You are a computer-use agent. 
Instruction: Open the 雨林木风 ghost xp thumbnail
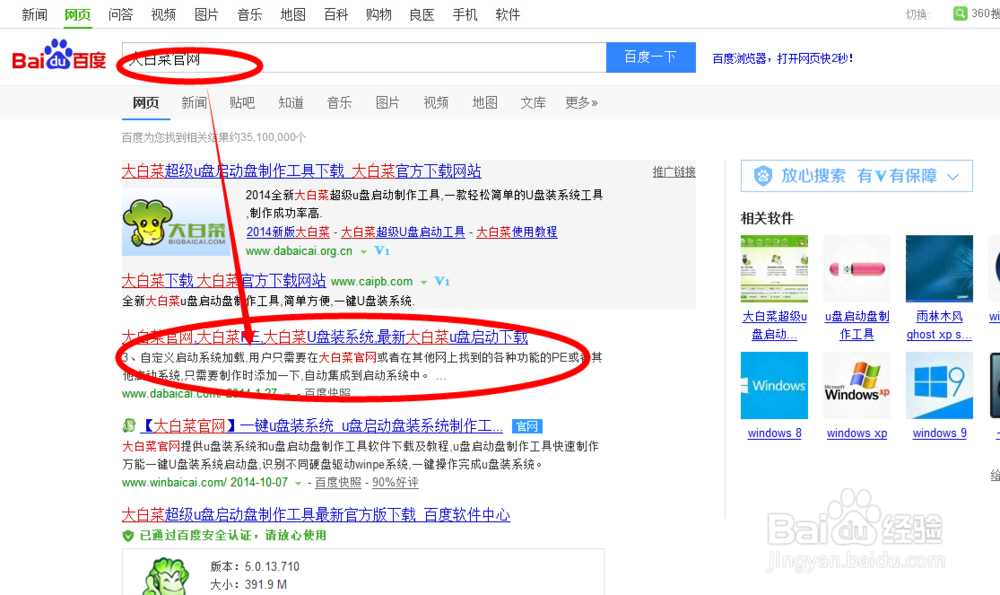pos(939,268)
